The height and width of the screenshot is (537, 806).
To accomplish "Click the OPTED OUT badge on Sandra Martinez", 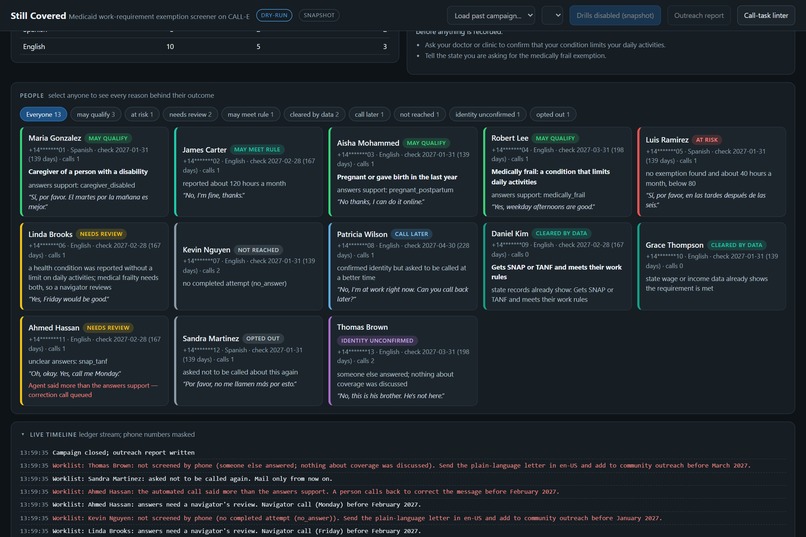I will (263, 338).
